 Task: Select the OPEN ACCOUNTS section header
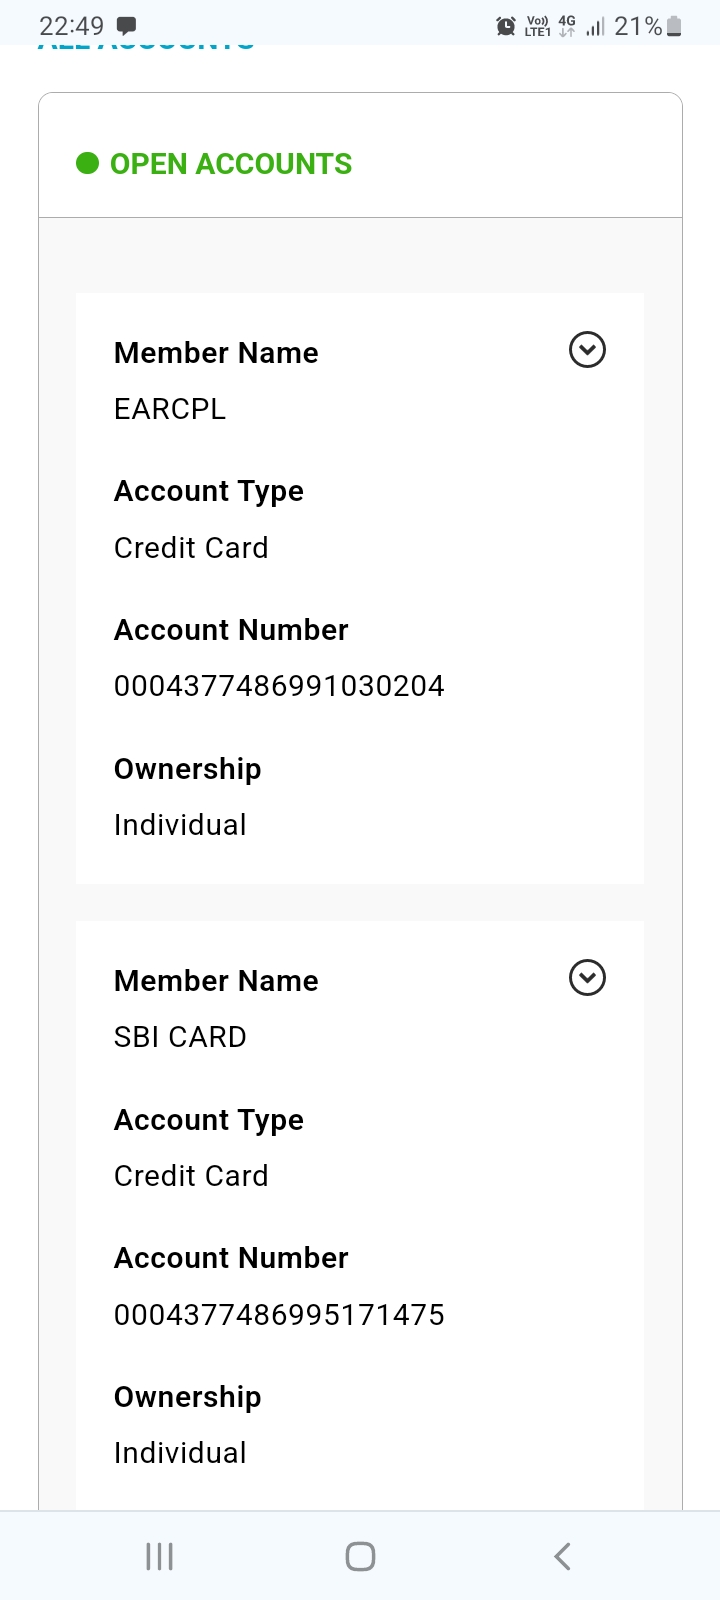click(x=231, y=164)
